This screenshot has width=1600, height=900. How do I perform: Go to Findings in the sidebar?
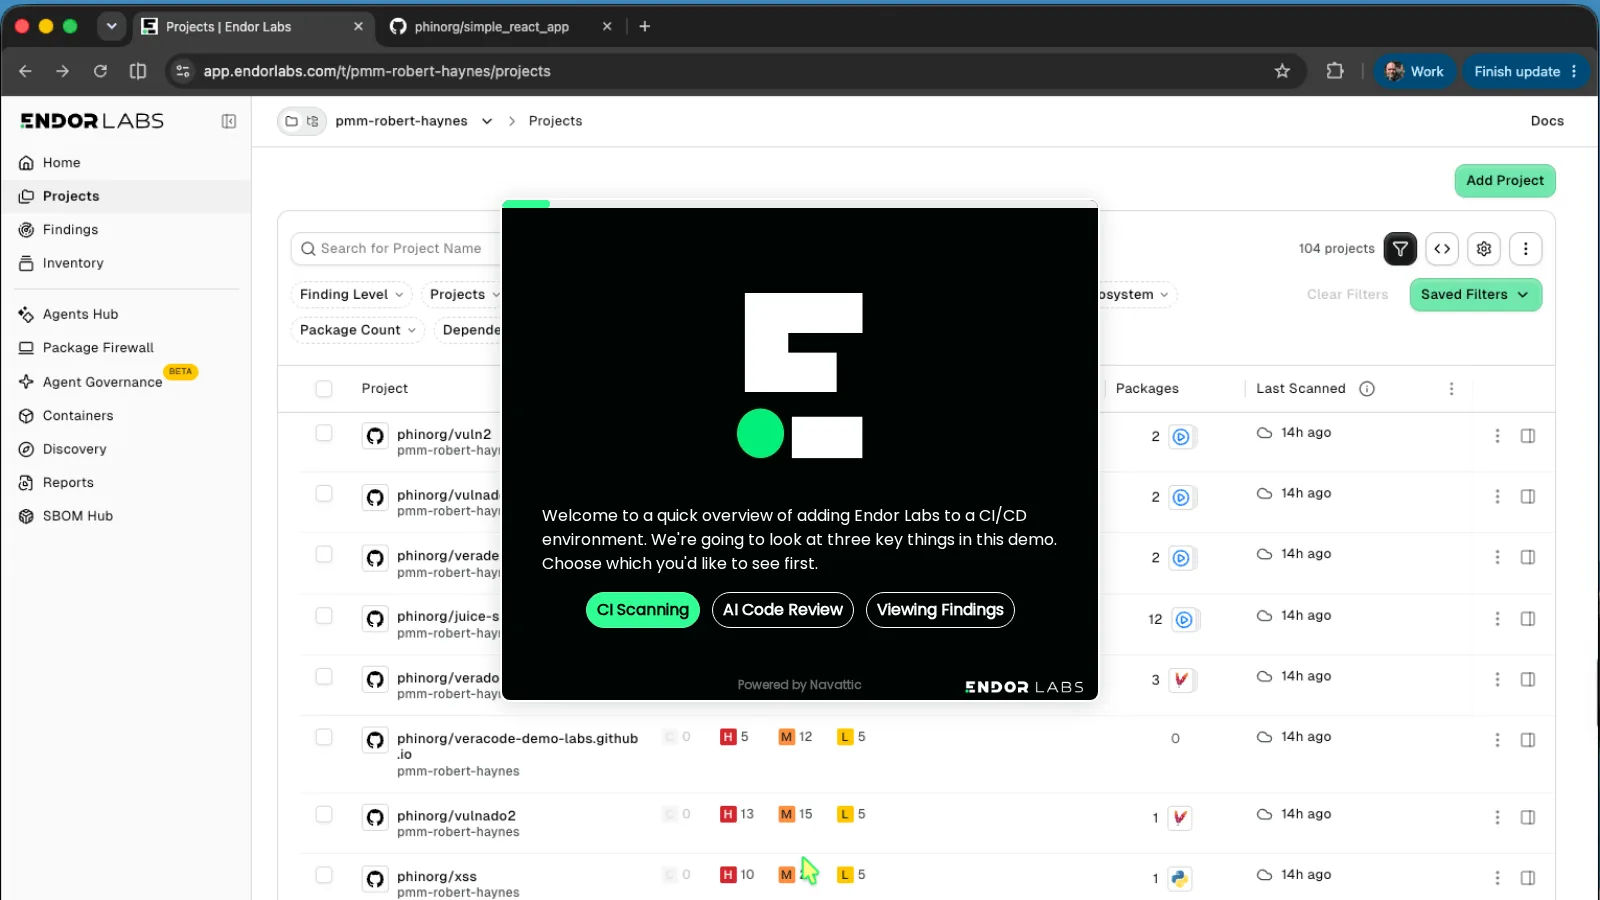[70, 230]
